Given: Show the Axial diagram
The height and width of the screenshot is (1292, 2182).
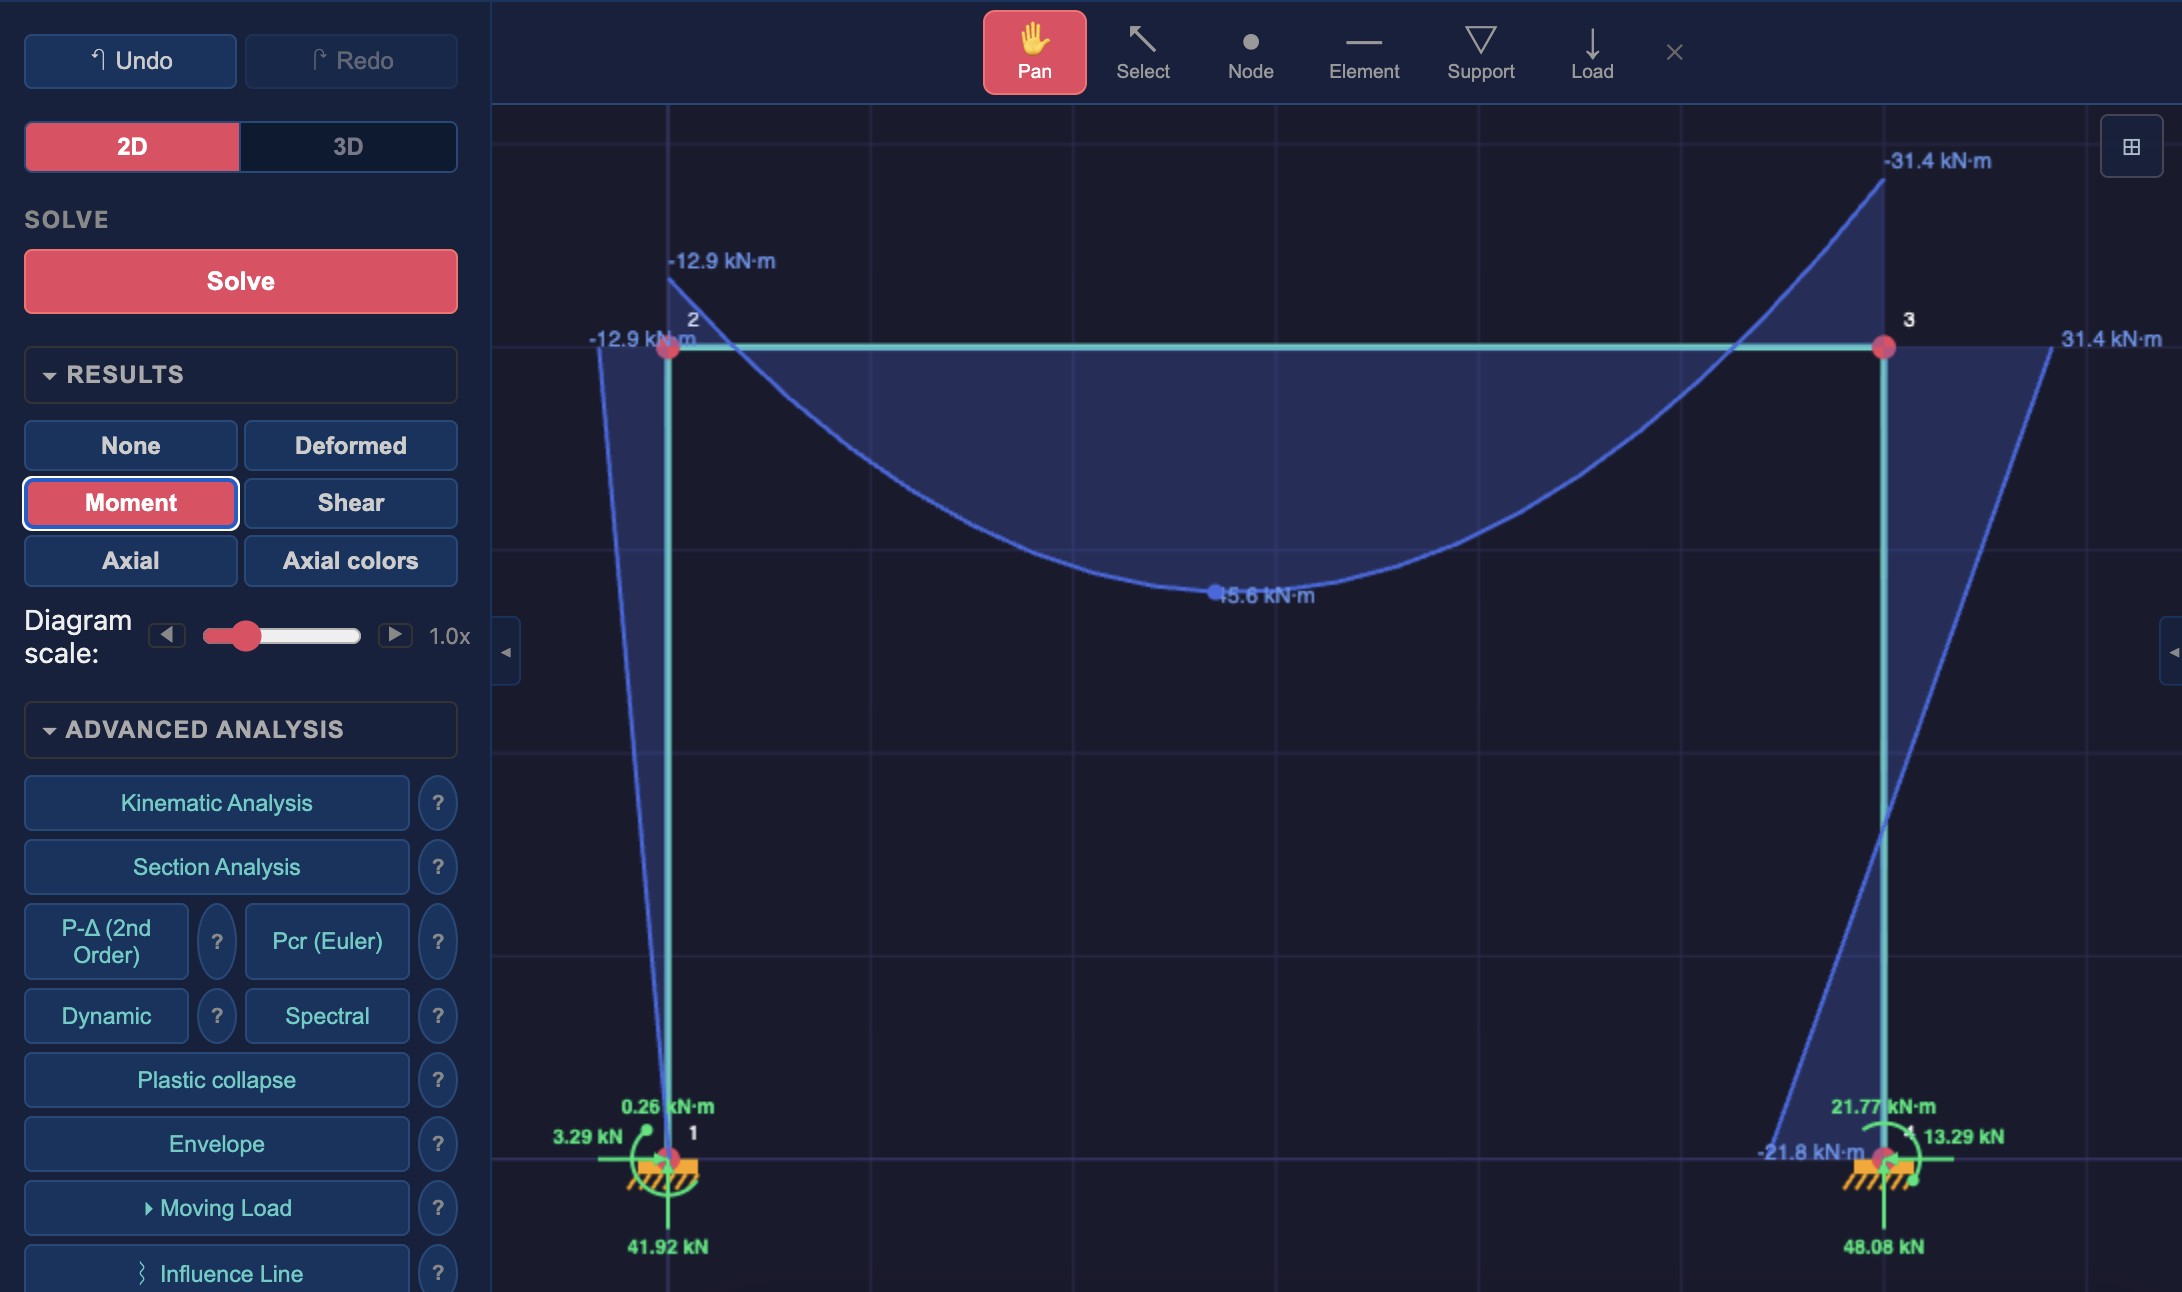Looking at the screenshot, I should [x=131, y=561].
